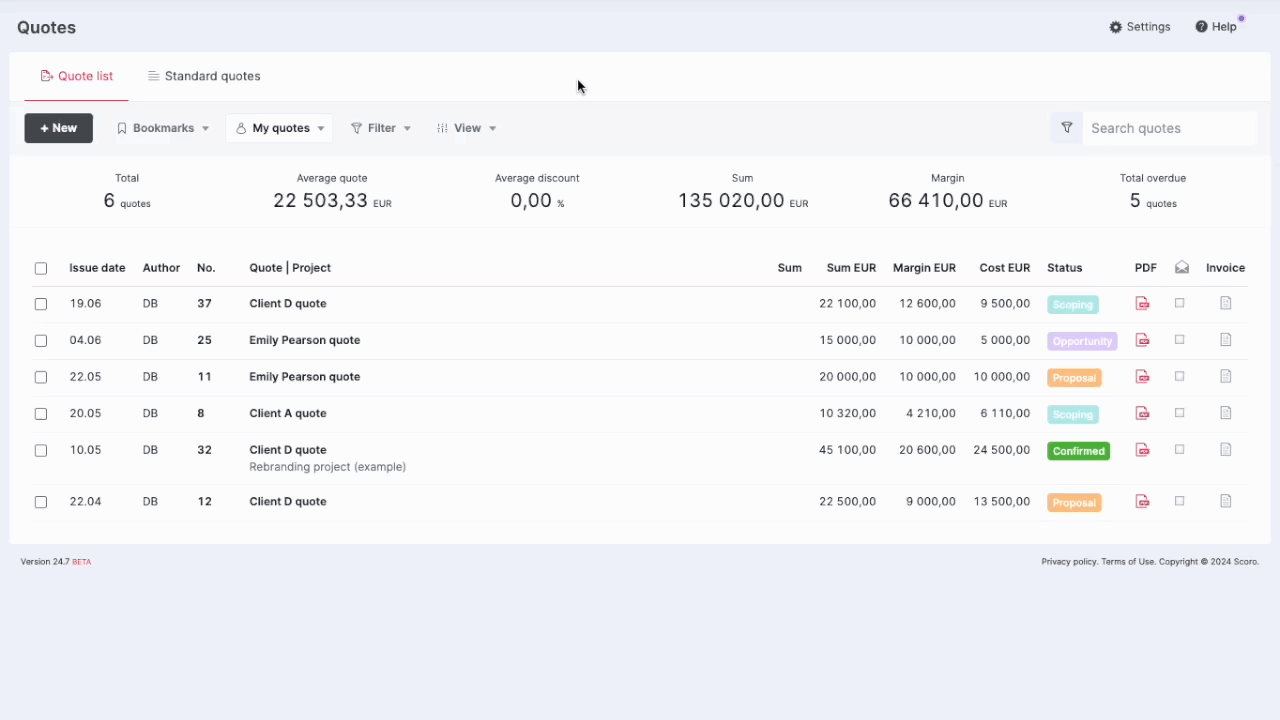
Task: Check the row for quote 25
Action: [x=41, y=341]
